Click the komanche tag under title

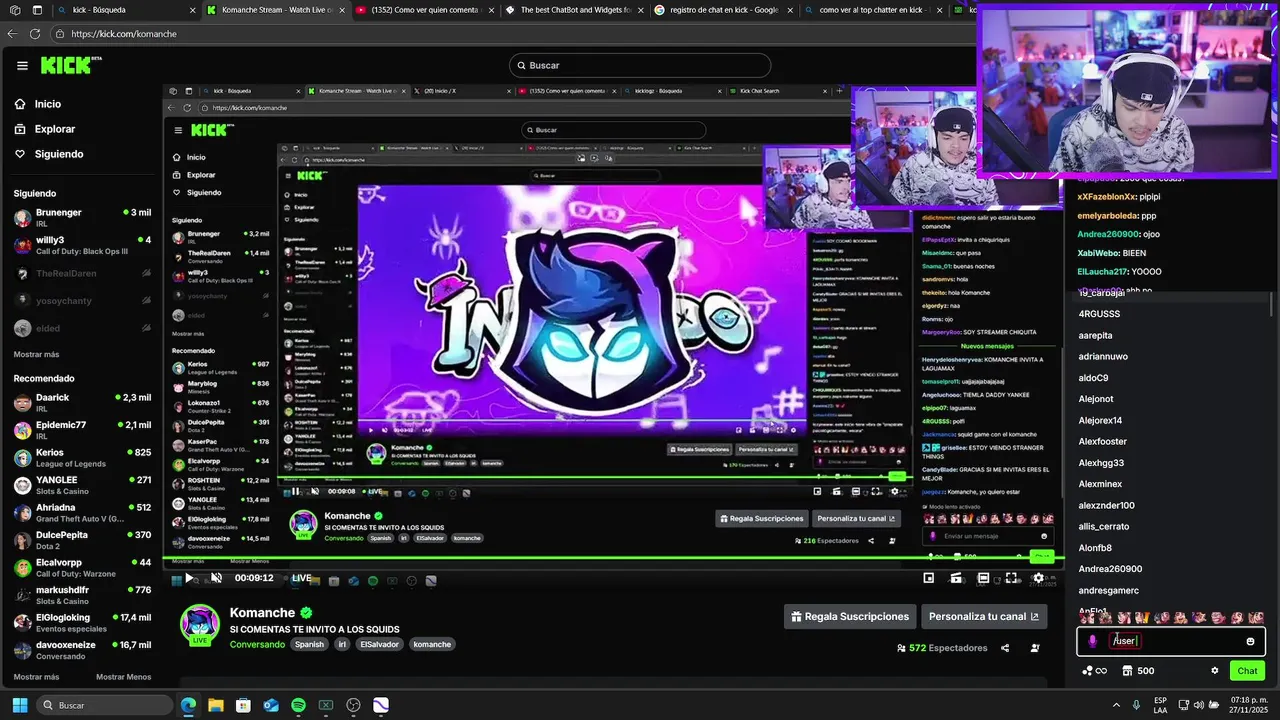432,645
